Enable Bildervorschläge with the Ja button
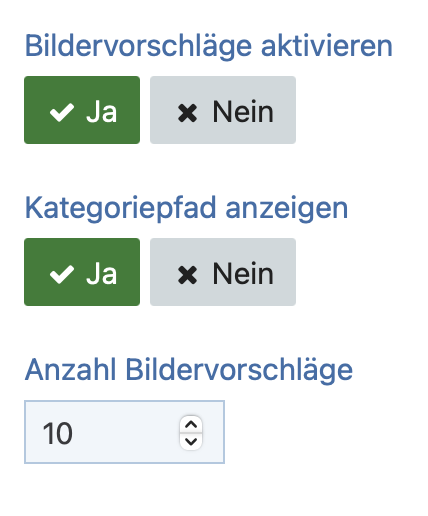This screenshot has width=428, height=516. pos(82,110)
